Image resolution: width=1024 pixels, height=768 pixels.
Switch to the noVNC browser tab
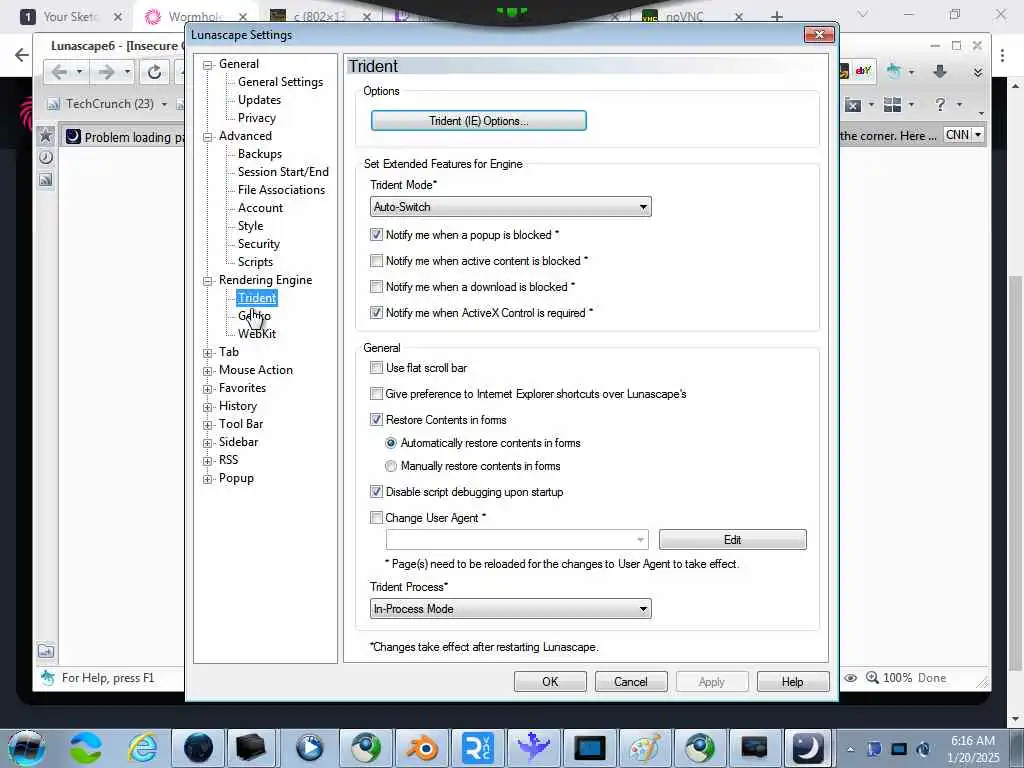click(684, 16)
